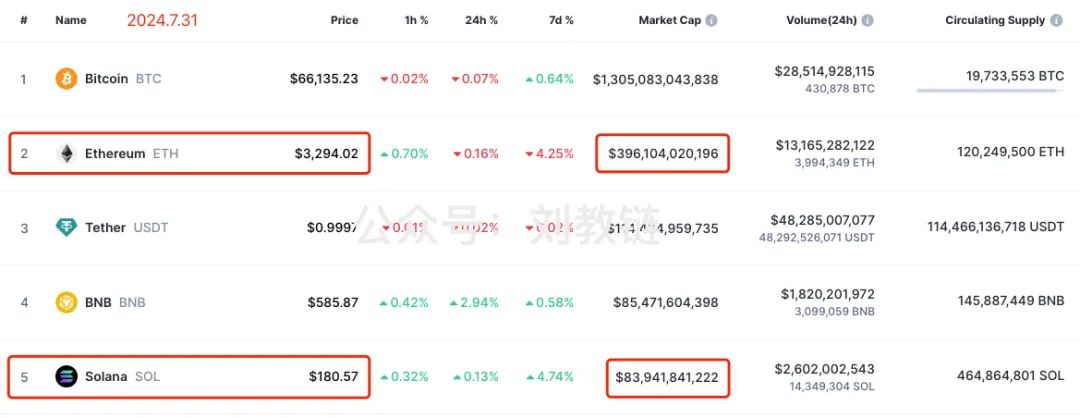Sort by the # rank column
The image size is (1080, 418).
click(23, 21)
